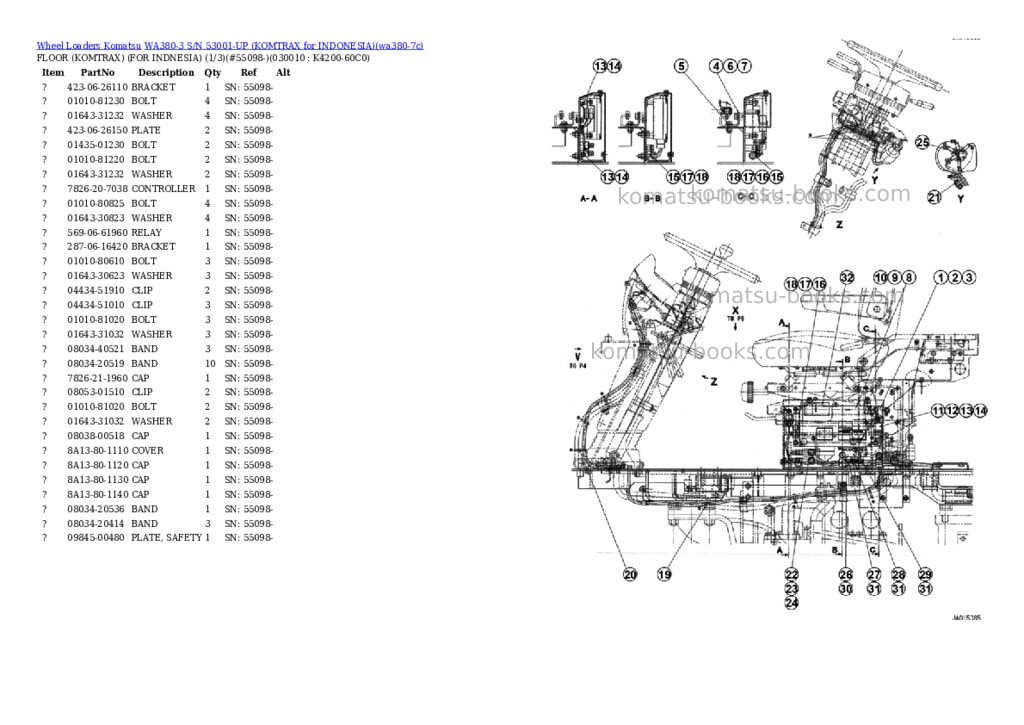The width and height of the screenshot is (1024, 725).
Task: Click the Ref column header
Action: click(249, 72)
